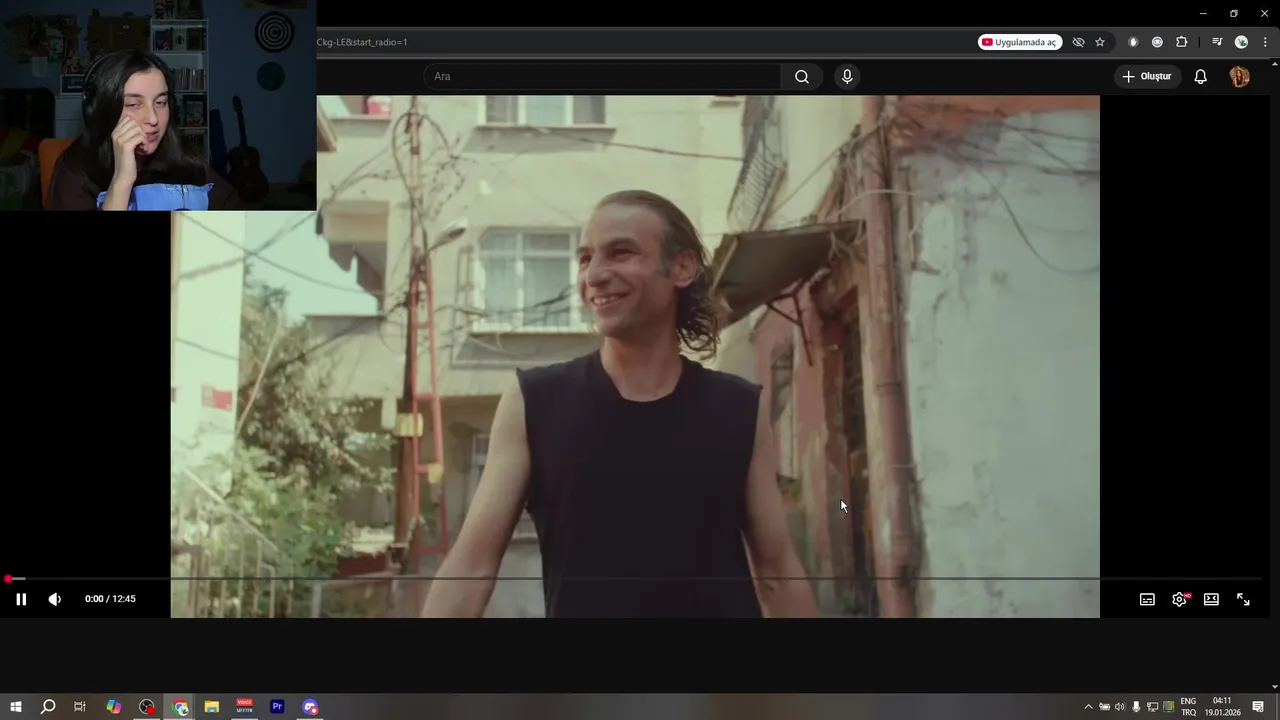Open the Extensions puzzle piece menu
This screenshot has width=1280, height=720.
1182,42
